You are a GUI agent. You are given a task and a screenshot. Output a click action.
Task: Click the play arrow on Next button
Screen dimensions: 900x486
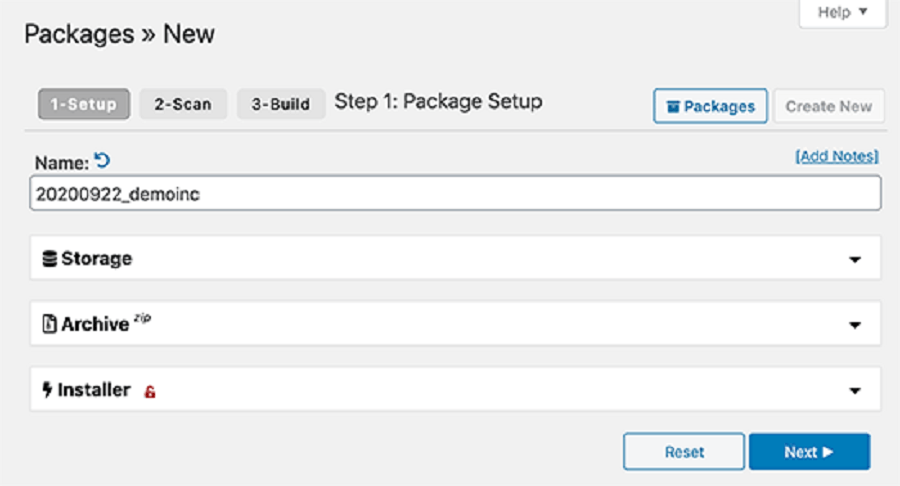(828, 452)
